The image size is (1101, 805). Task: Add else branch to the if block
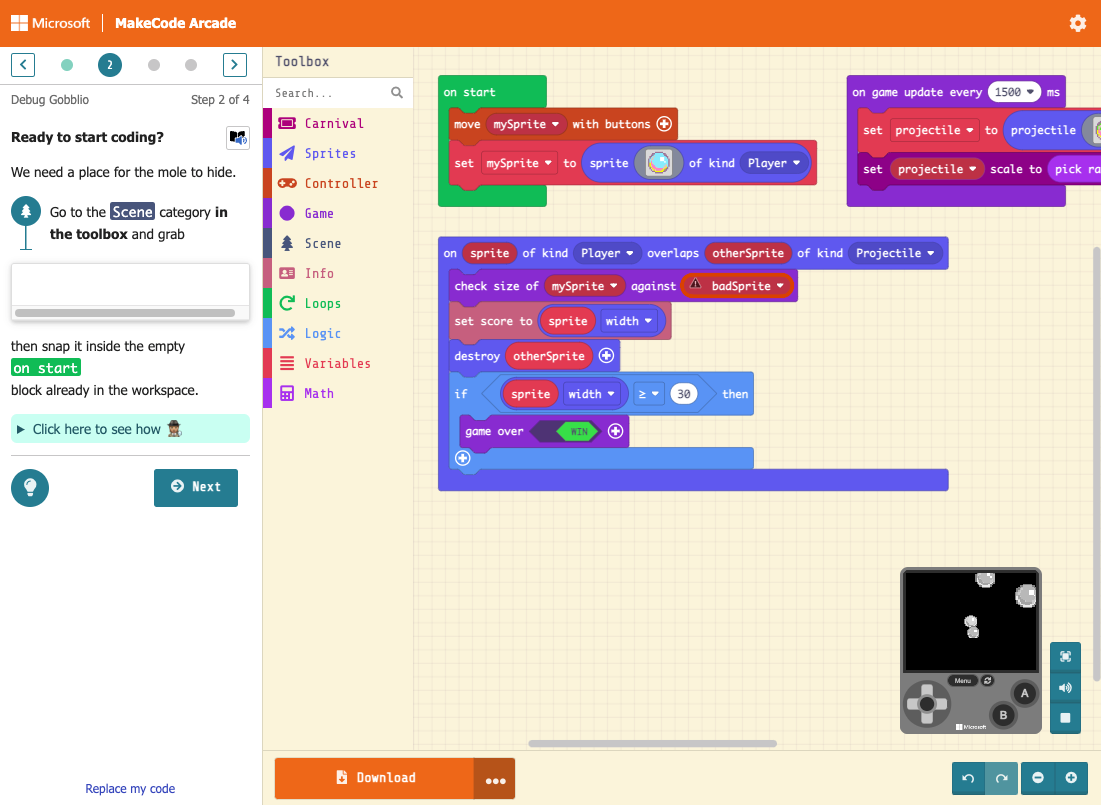point(463,459)
